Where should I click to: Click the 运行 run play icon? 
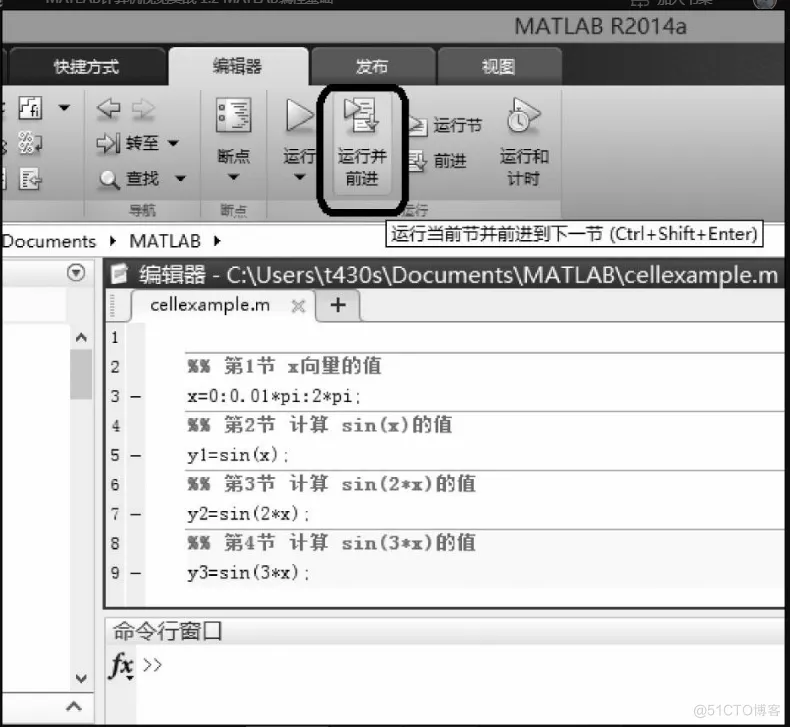[299, 115]
